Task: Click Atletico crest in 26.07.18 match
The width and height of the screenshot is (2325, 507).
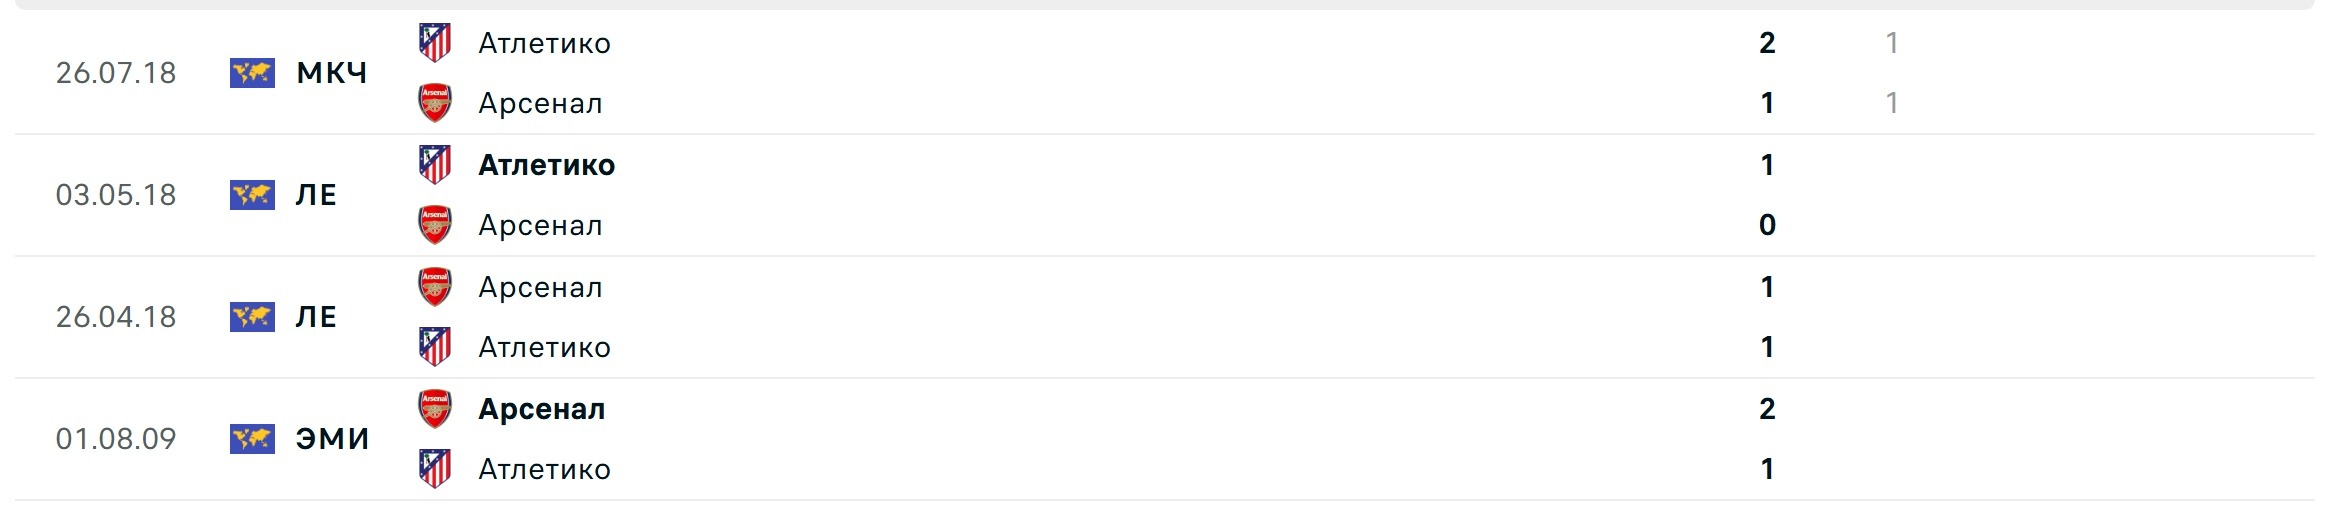Action: [435, 43]
